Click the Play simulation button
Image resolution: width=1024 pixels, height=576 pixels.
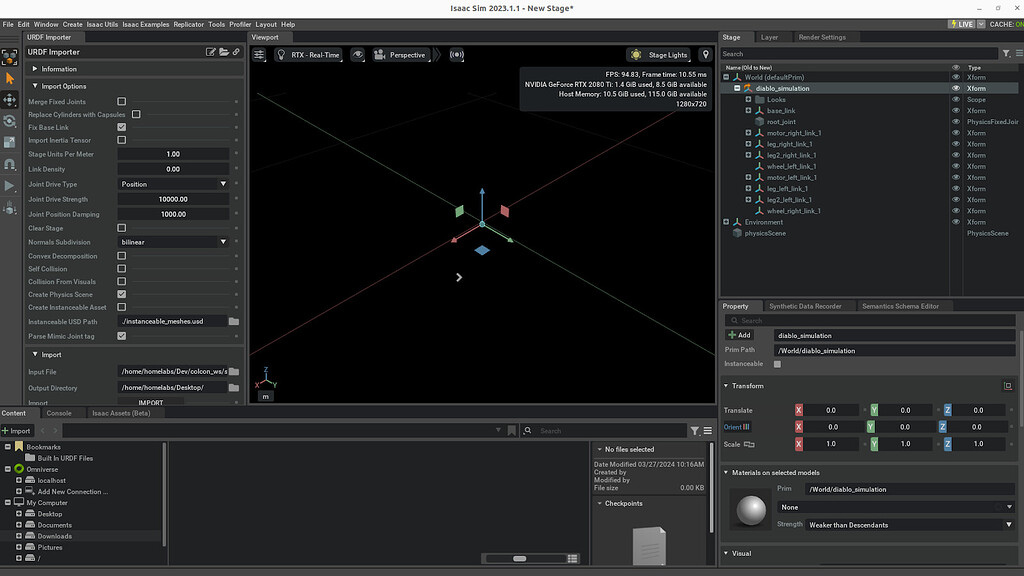pos(10,186)
